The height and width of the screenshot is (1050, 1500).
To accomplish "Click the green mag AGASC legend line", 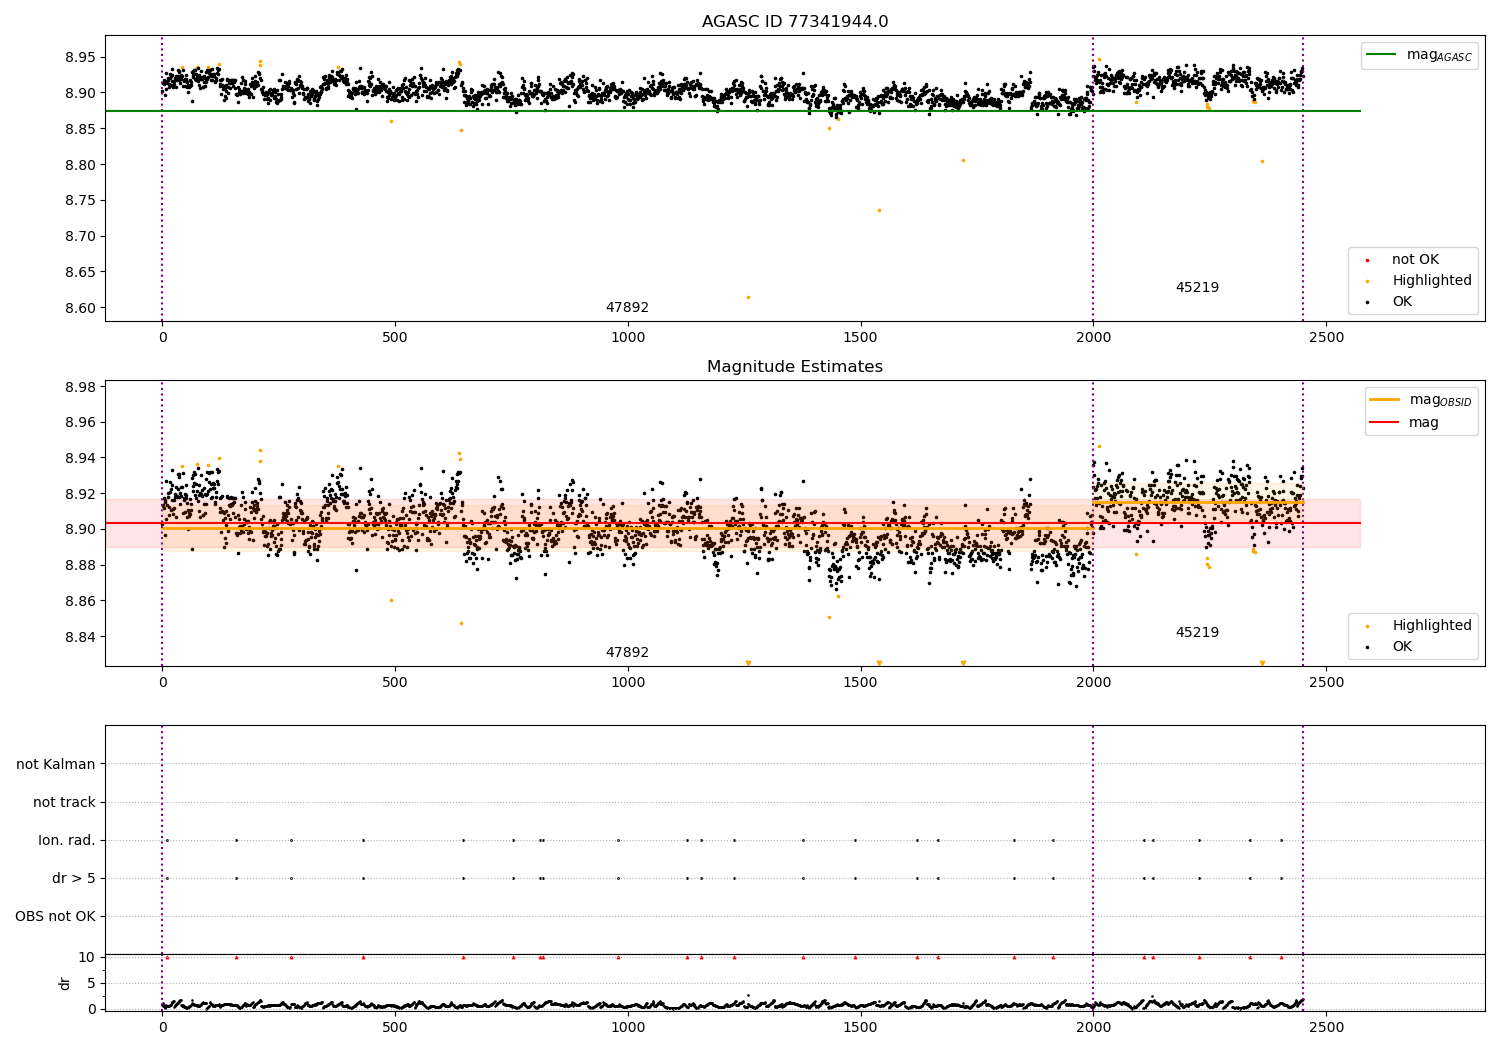I will [x=1381, y=55].
